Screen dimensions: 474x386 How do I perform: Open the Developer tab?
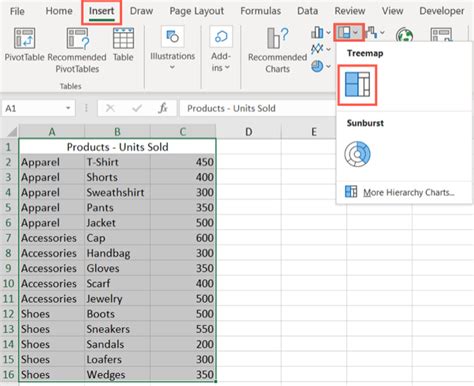point(442,11)
